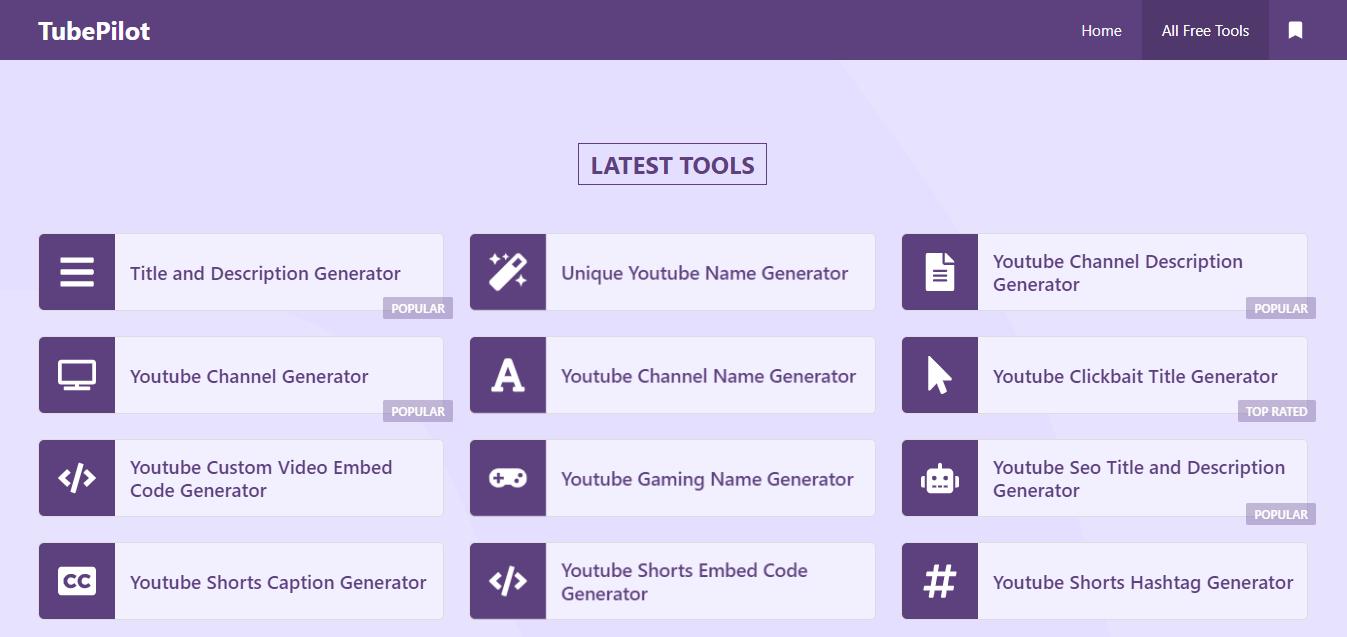
Task: Click the TOP RATED badge on Clickbait Title
Action: (1276, 411)
